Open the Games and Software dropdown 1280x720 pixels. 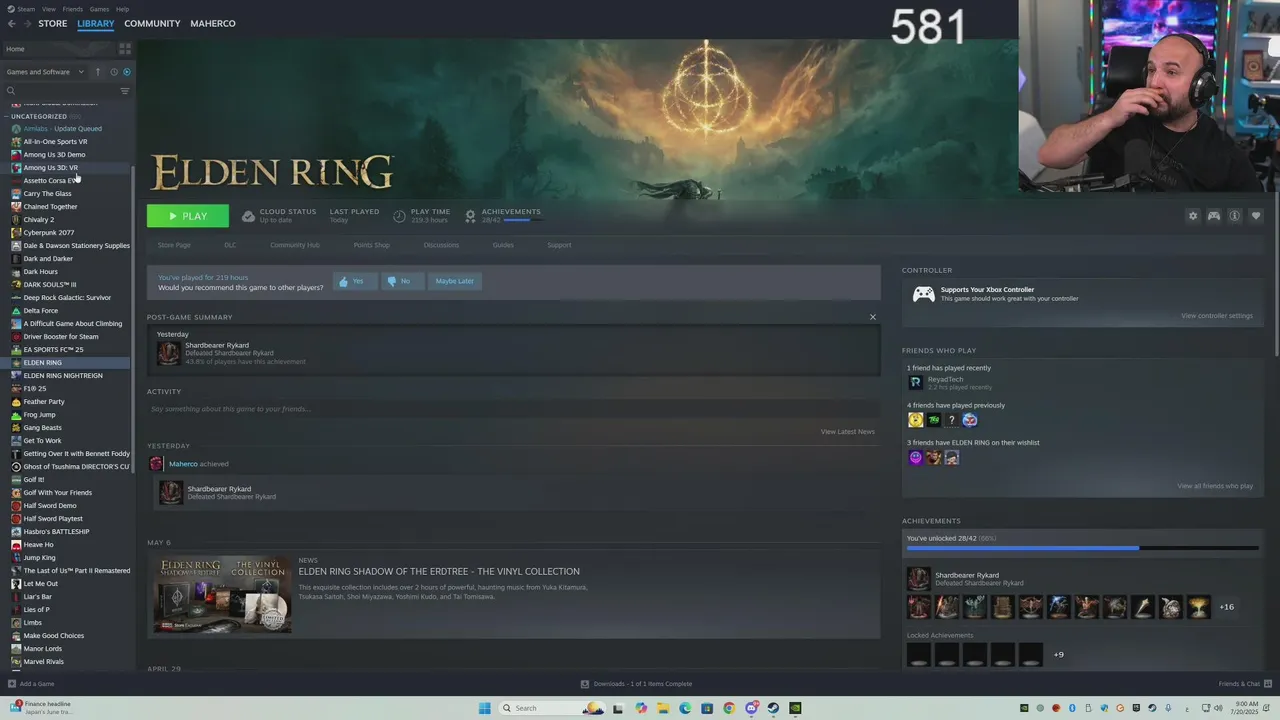(45, 72)
